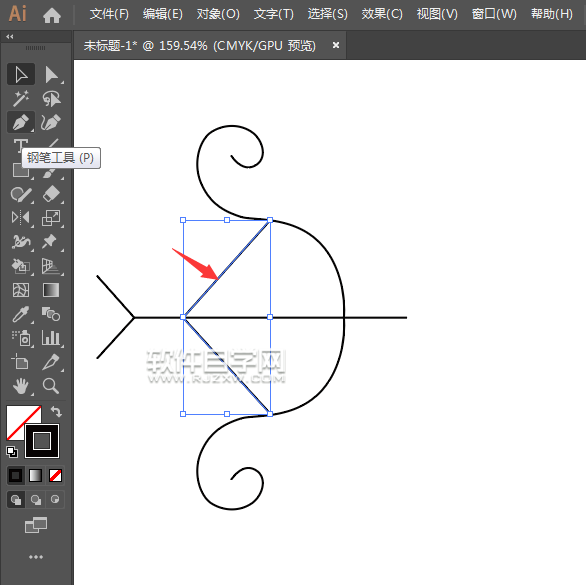
Task: Choose the Zoom magnifier tool
Action: [x=51, y=386]
